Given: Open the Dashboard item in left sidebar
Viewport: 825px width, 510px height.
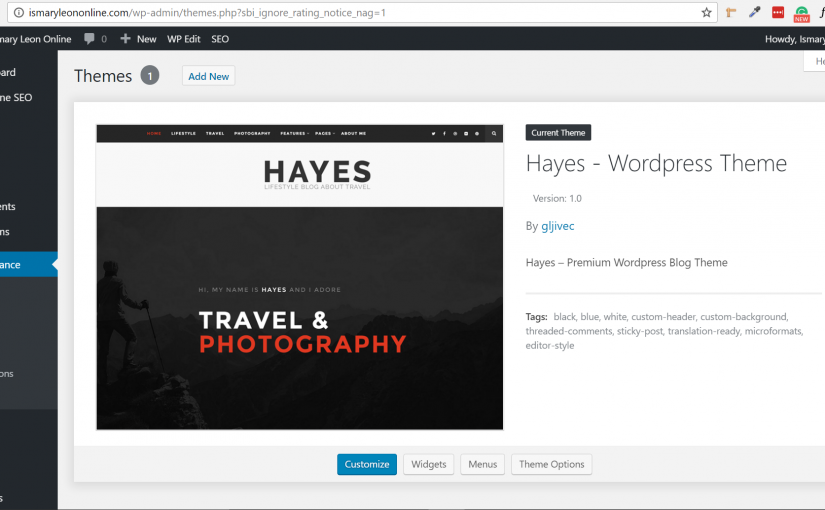Looking at the screenshot, I should pyautogui.click(x=28, y=72).
